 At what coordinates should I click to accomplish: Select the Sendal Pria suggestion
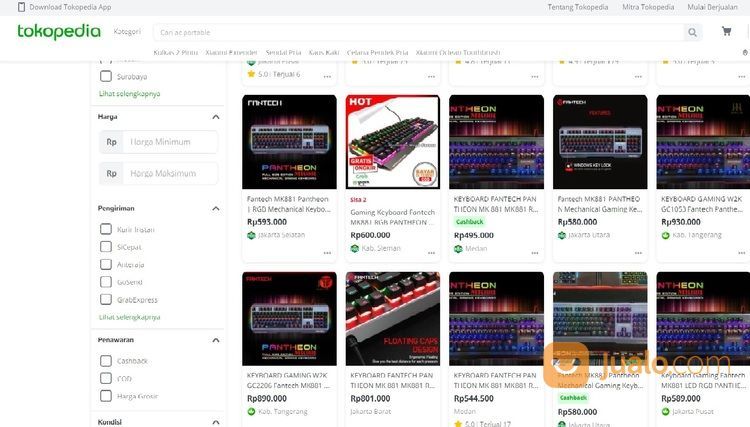pyautogui.click(x=284, y=52)
